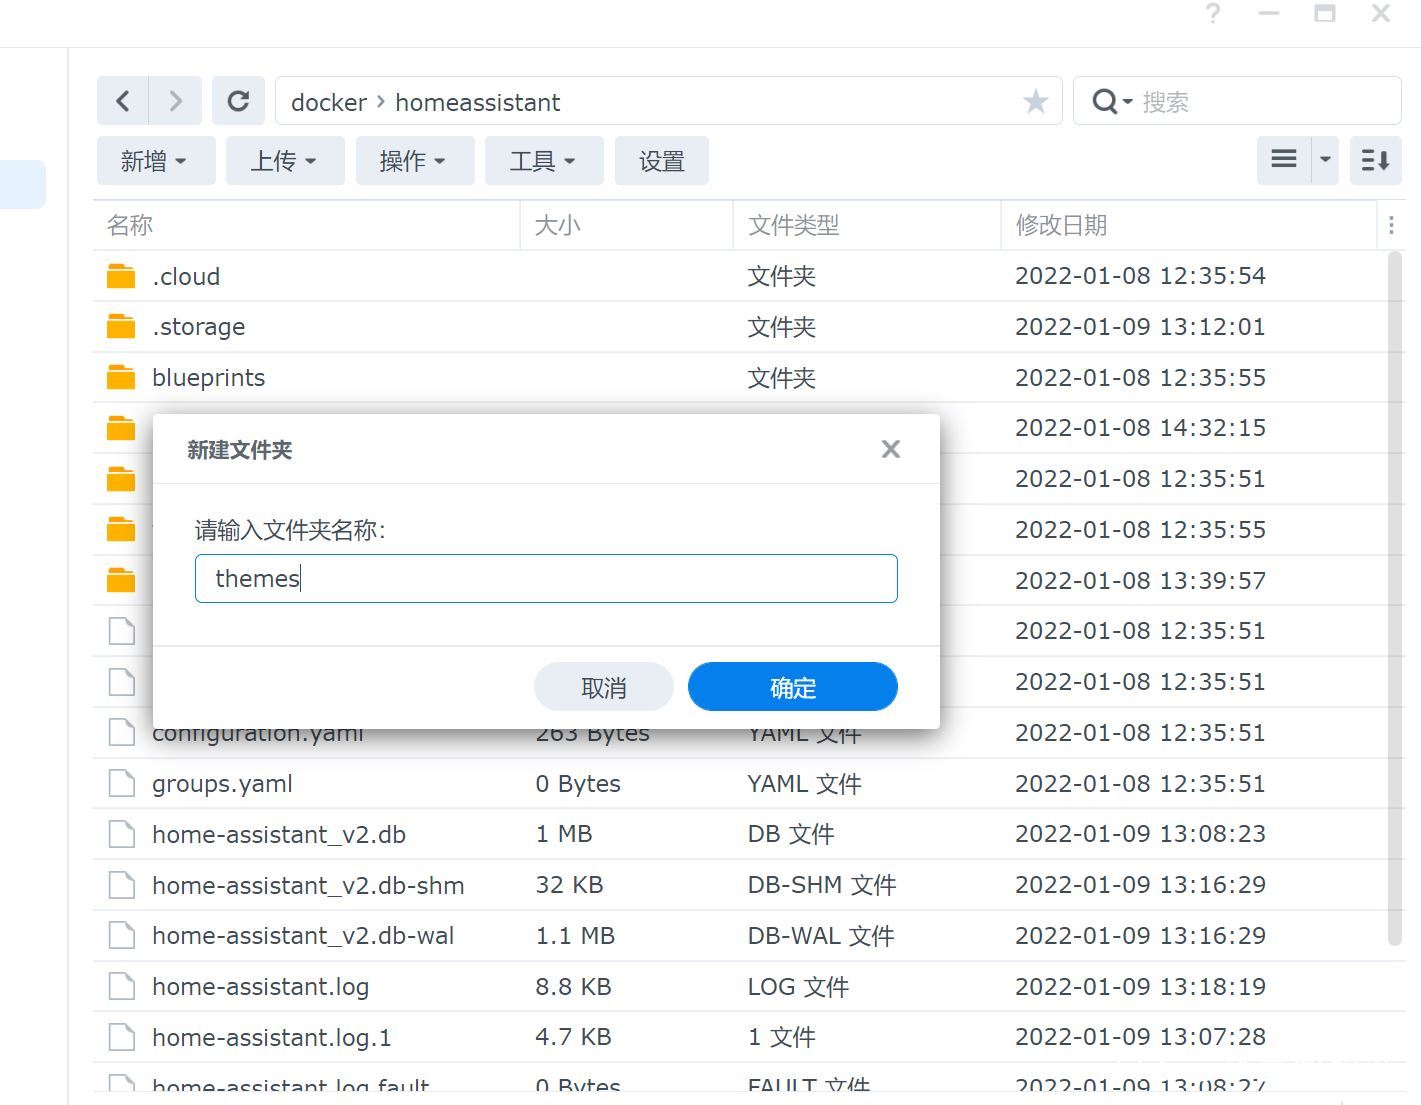Image resolution: width=1421 pixels, height=1105 pixels.
Task: Select the groups.yaml file name
Action: pos(222,783)
